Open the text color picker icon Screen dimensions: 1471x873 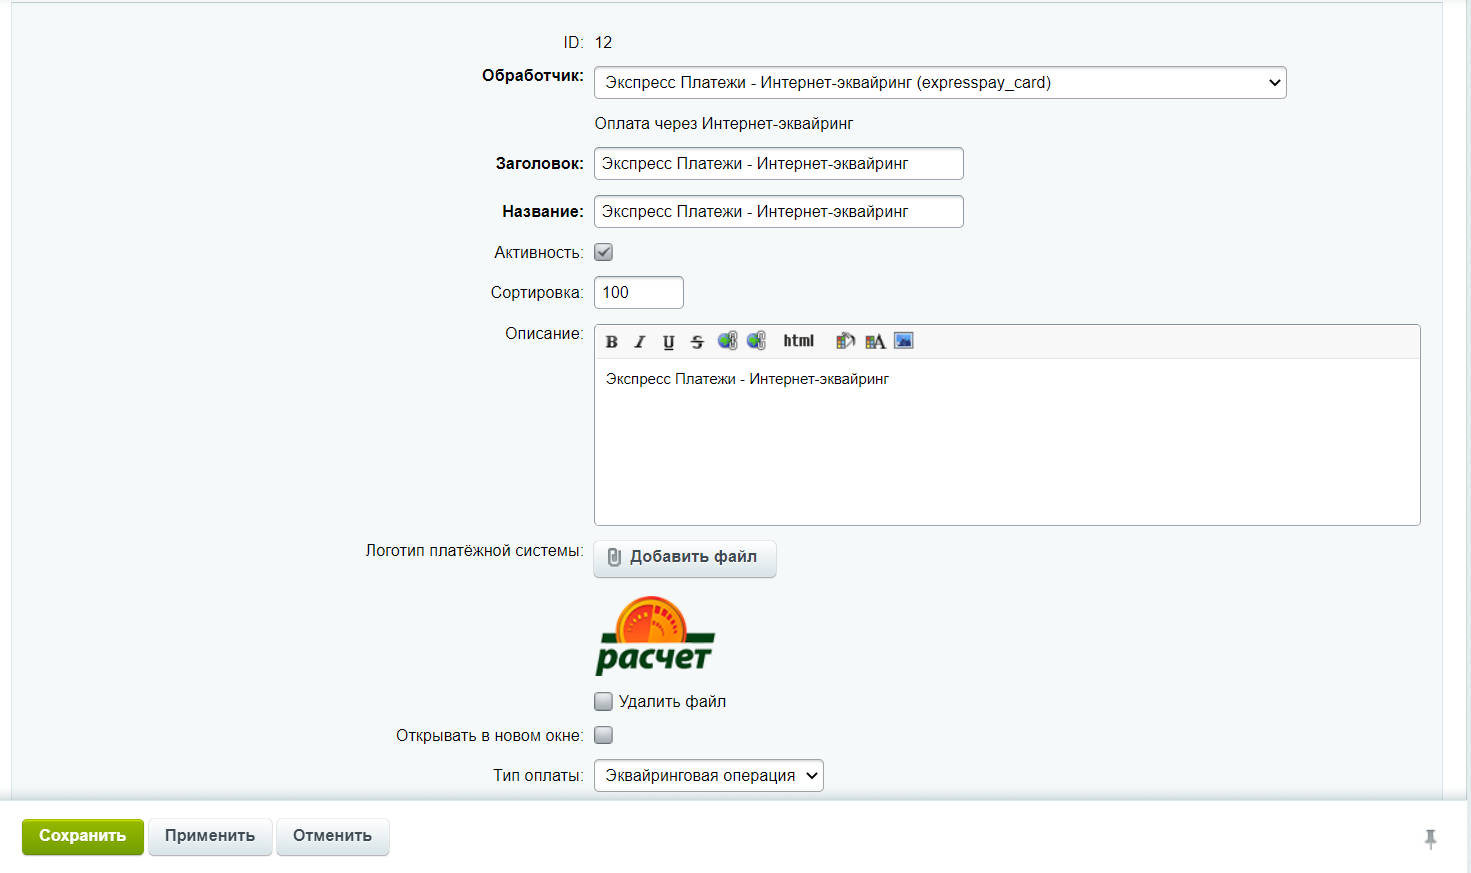875,341
